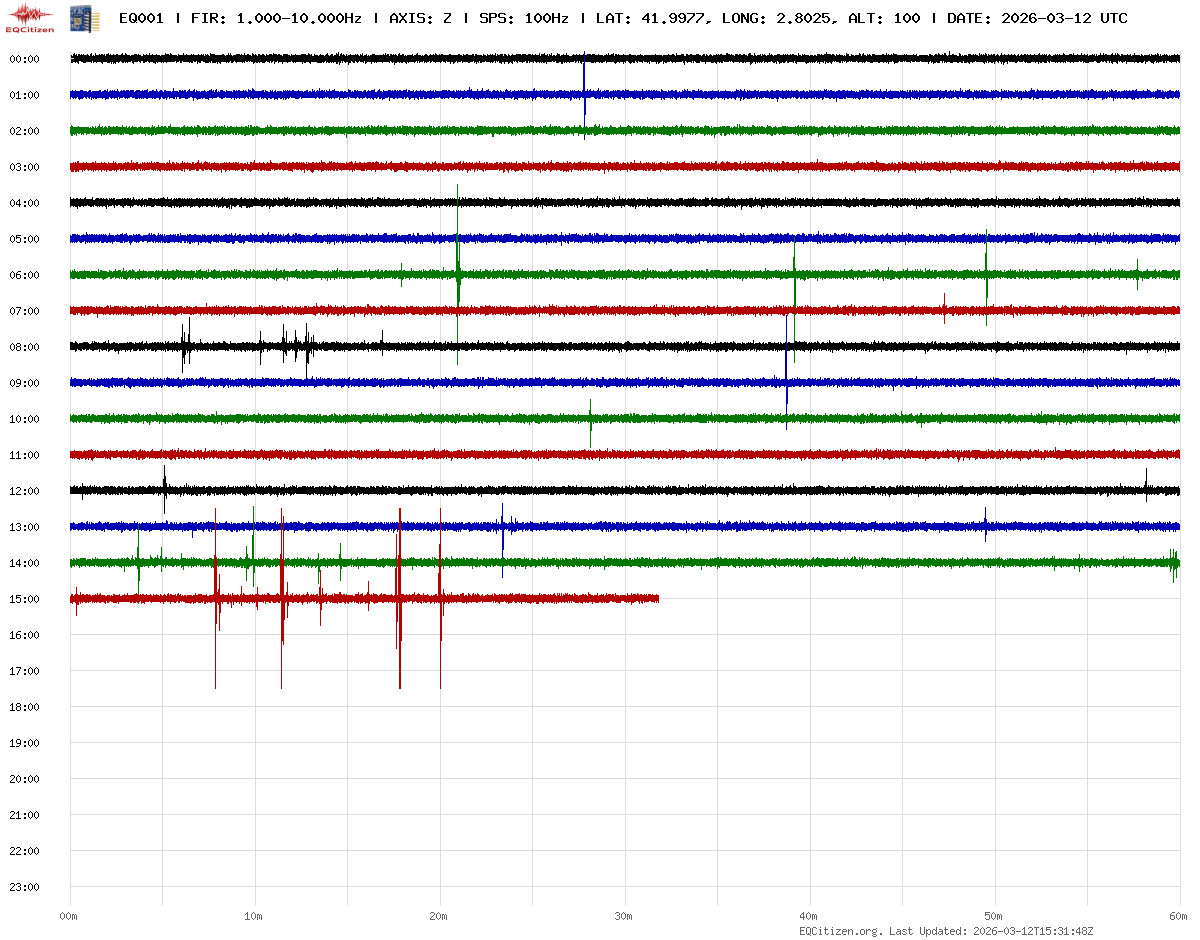Image resolution: width=1200 pixels, height=940 pixels.
Task: Click the SPS 100Hz sample rate label
Action: [x=524, y=19]
